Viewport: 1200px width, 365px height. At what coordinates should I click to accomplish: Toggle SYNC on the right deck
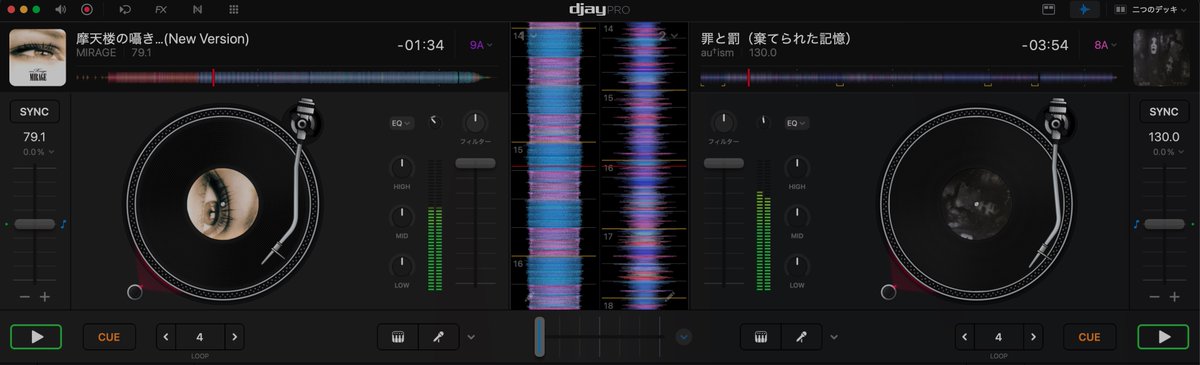[1164, 111]
